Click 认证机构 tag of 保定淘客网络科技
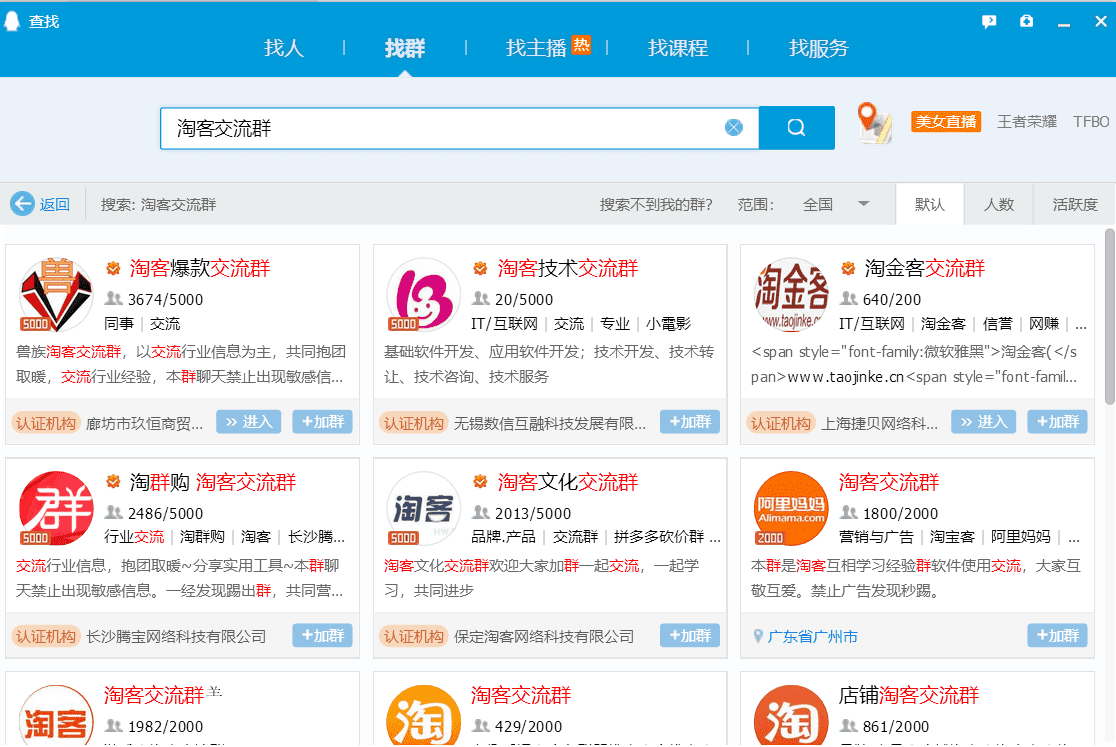Image resolution: width=1116 pixels, height=747 pixels. 413,637
